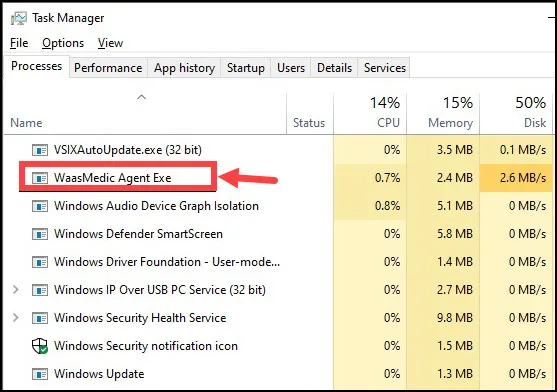Viewport: 557px width, 392px height.
Task: Click the Windows Security notification shield icon
Action: [x=40, y=346]
